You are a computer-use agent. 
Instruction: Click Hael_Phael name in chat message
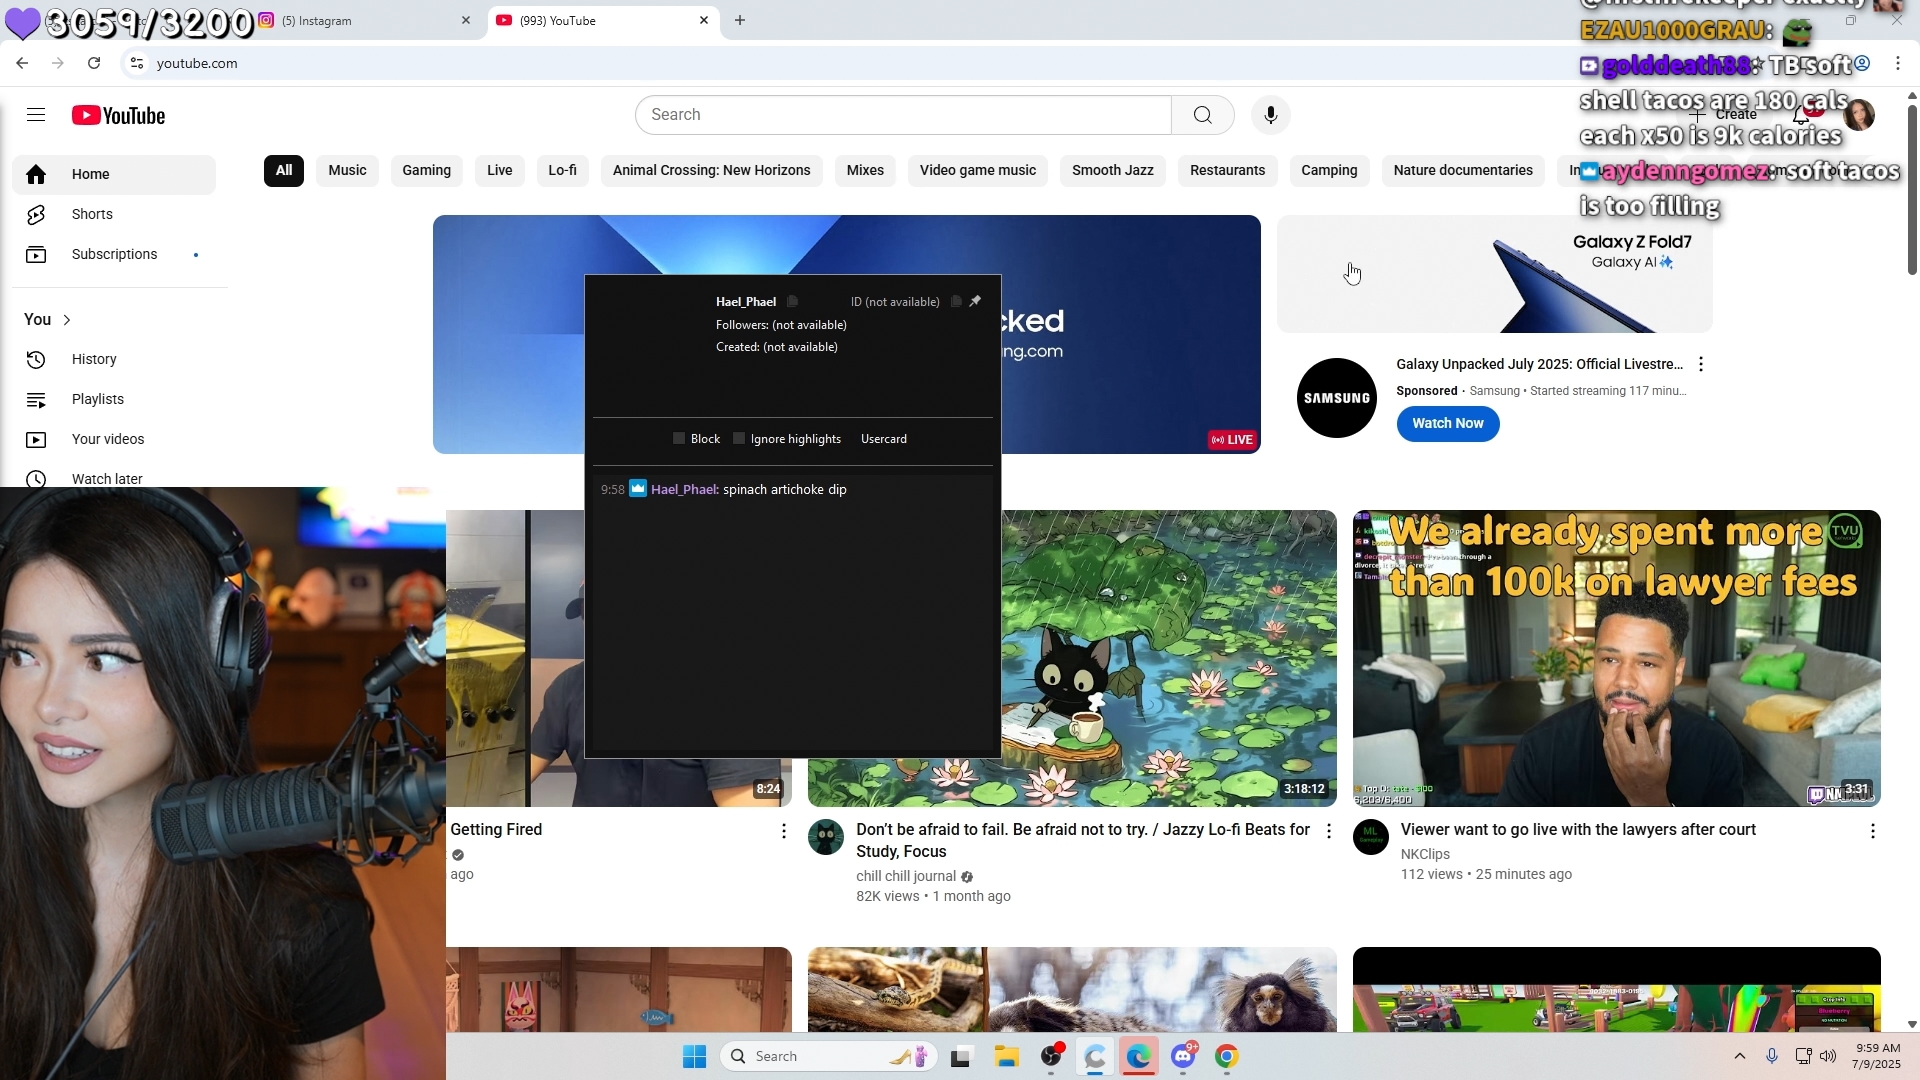click(x=684, y=489)
